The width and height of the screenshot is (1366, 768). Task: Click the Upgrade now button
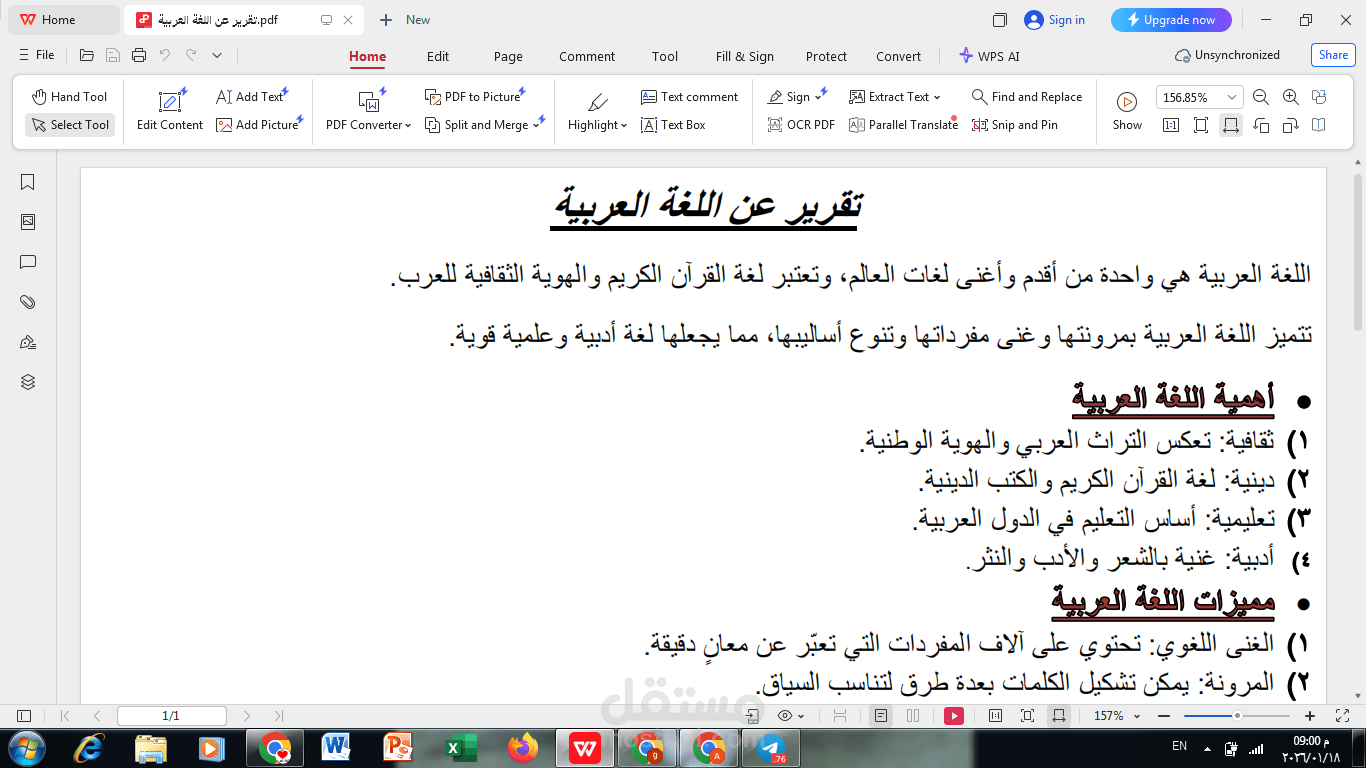pos(1171,19)
